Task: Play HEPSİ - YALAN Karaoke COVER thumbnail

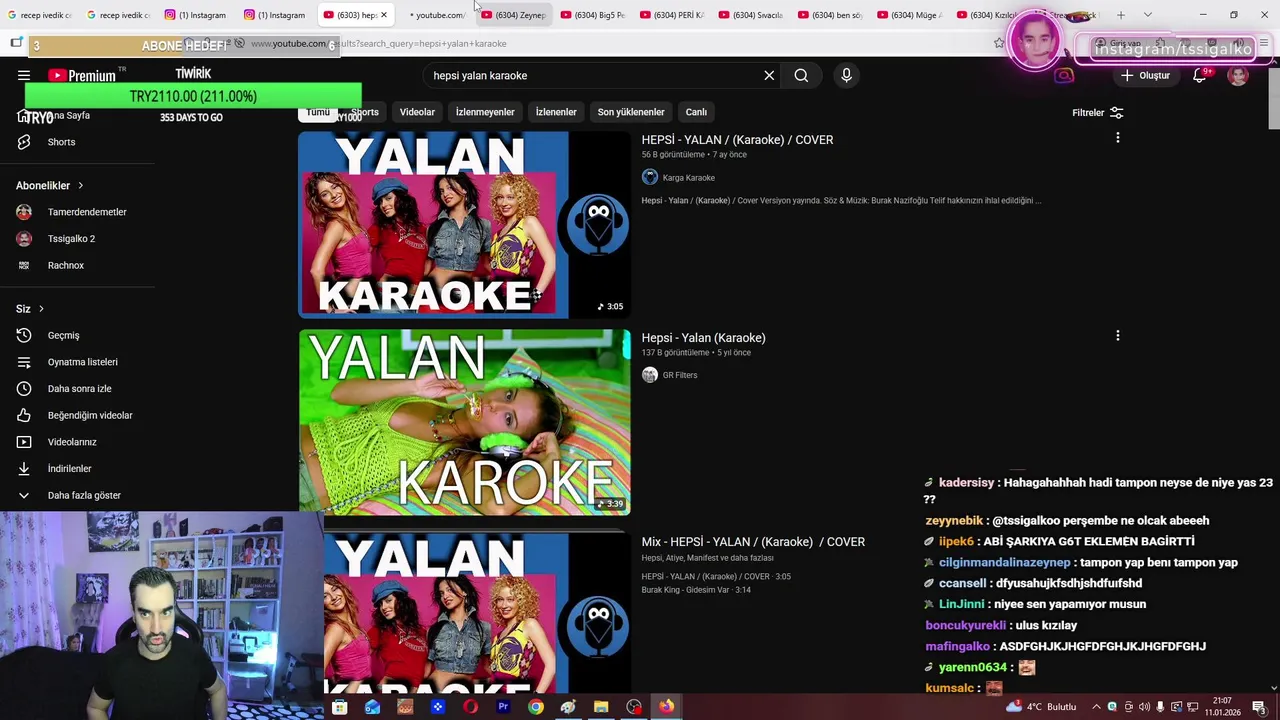Action: [x=464, y=225]
